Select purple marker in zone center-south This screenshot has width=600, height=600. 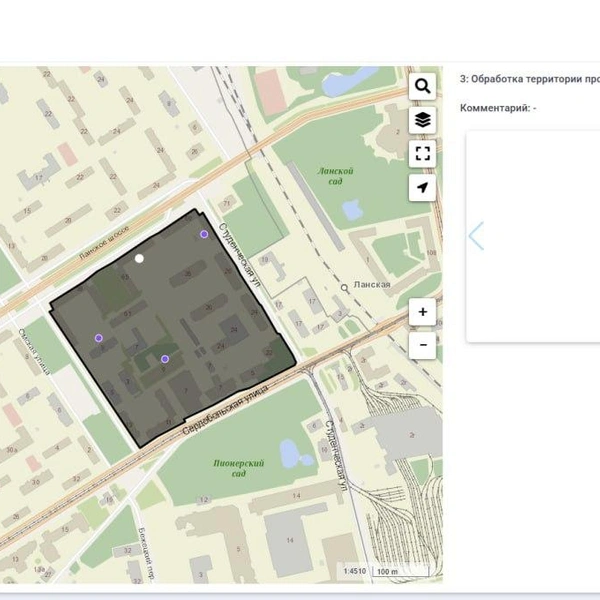point(165,359)
